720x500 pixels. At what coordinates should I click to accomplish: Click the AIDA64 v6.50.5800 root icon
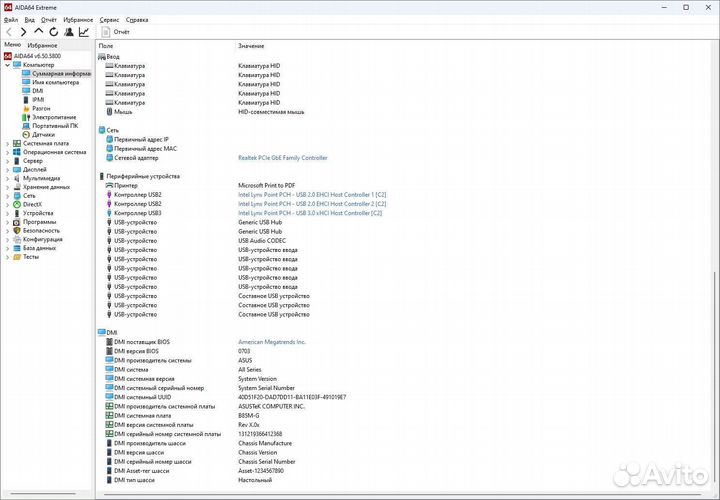[x=7, y=56]
